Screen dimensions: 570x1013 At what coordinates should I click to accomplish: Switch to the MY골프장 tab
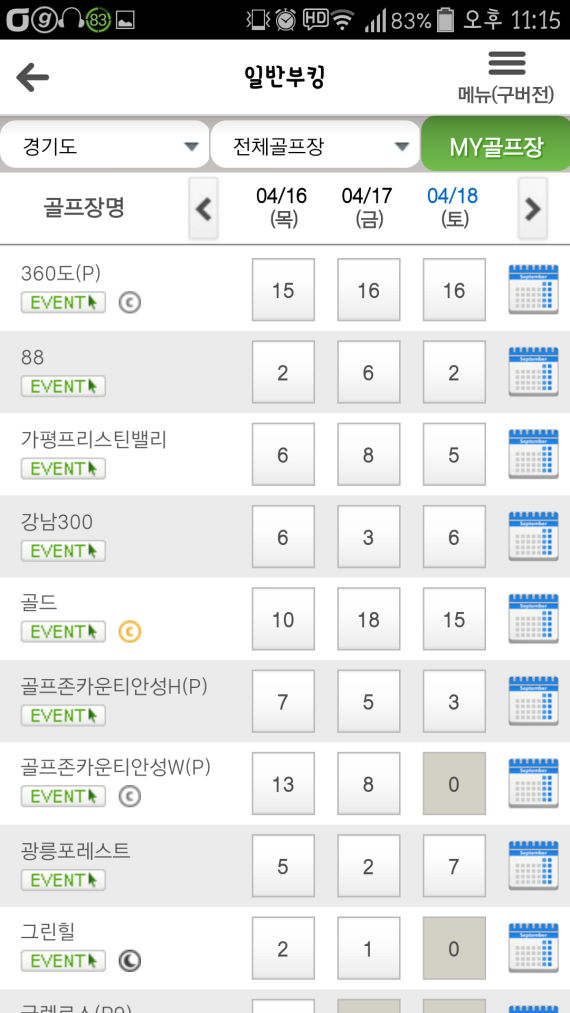pyautogui.click(x=496, y=144)
